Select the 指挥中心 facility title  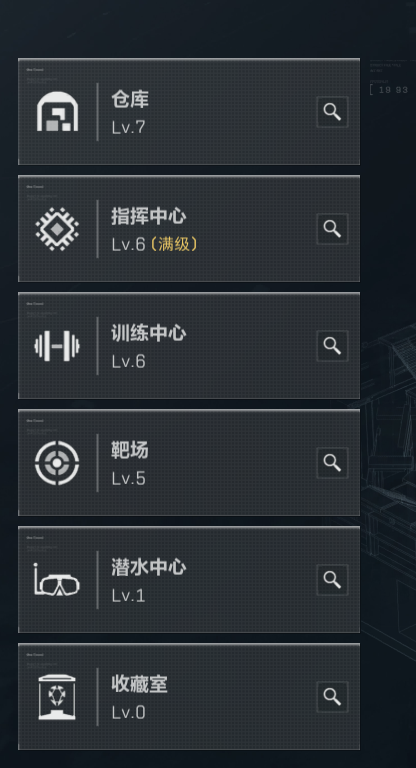tap(148, 216)
